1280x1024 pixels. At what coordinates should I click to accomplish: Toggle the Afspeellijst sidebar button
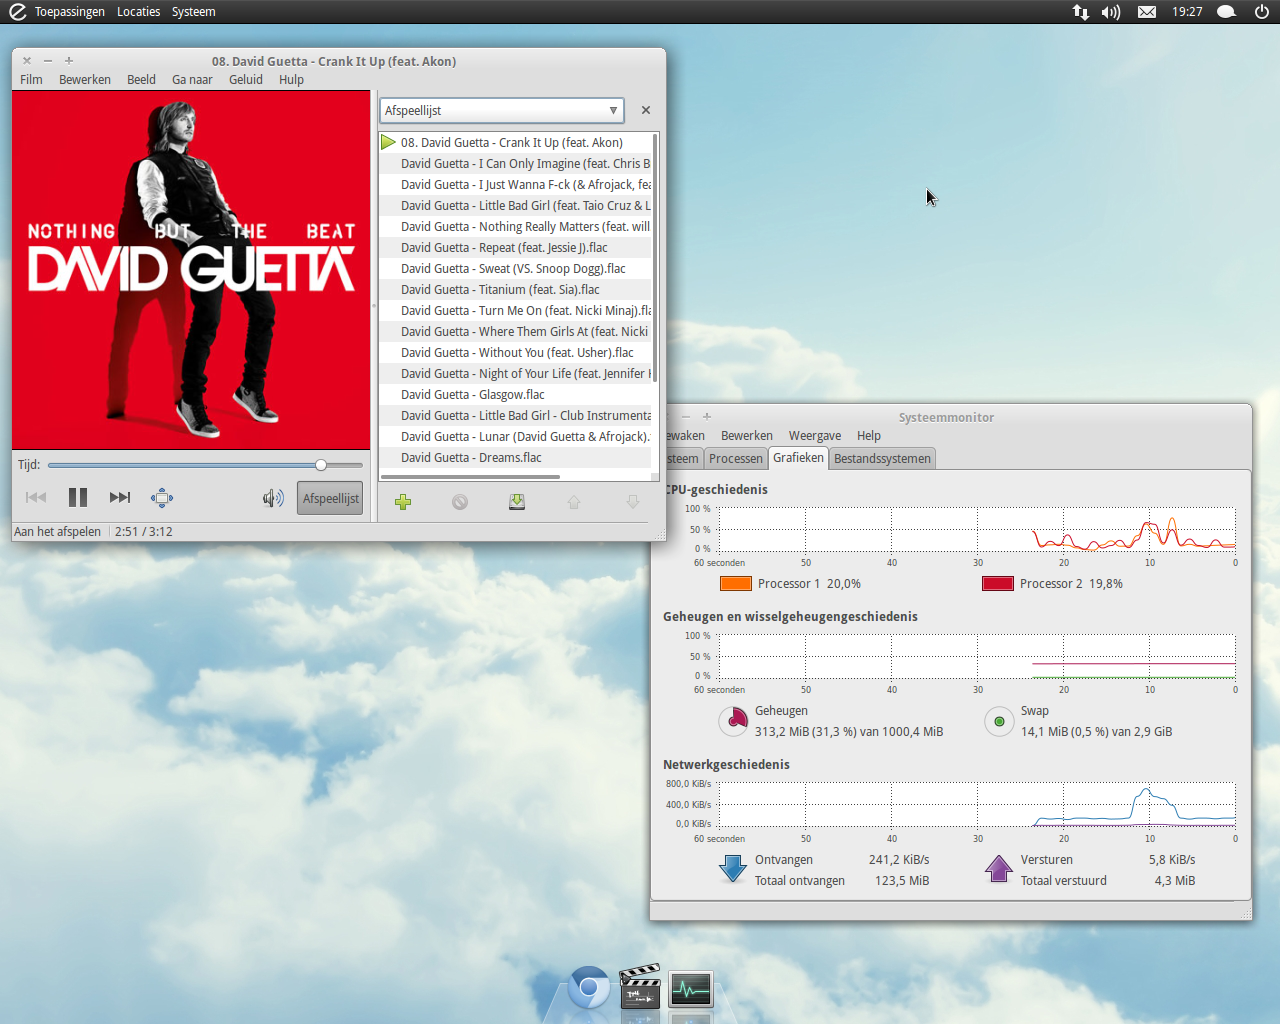pos(330,498)
